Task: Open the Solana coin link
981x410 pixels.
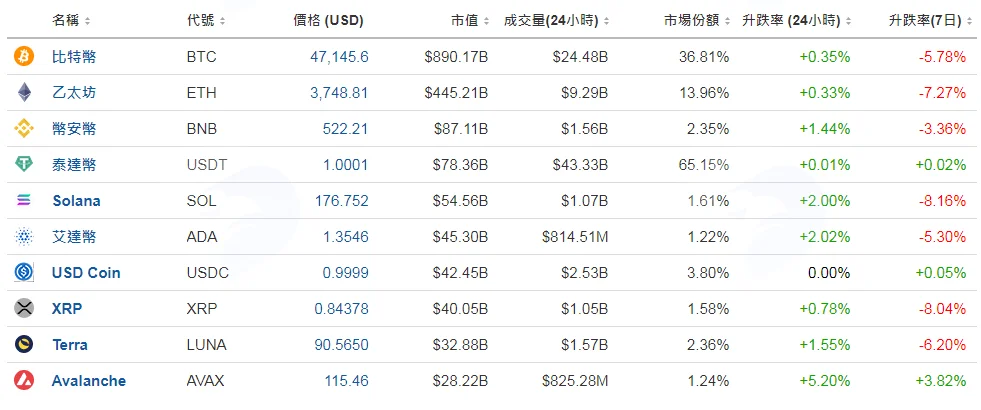Action: click(x=76, y=201)
